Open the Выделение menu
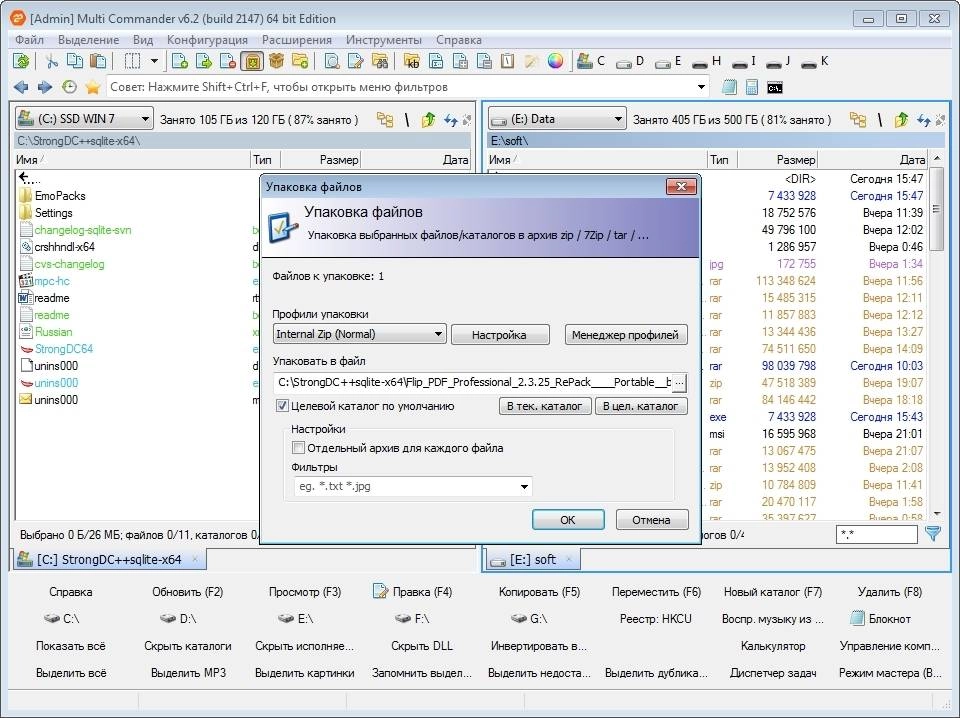The image size is (960, 718). [x=88, y=40]
